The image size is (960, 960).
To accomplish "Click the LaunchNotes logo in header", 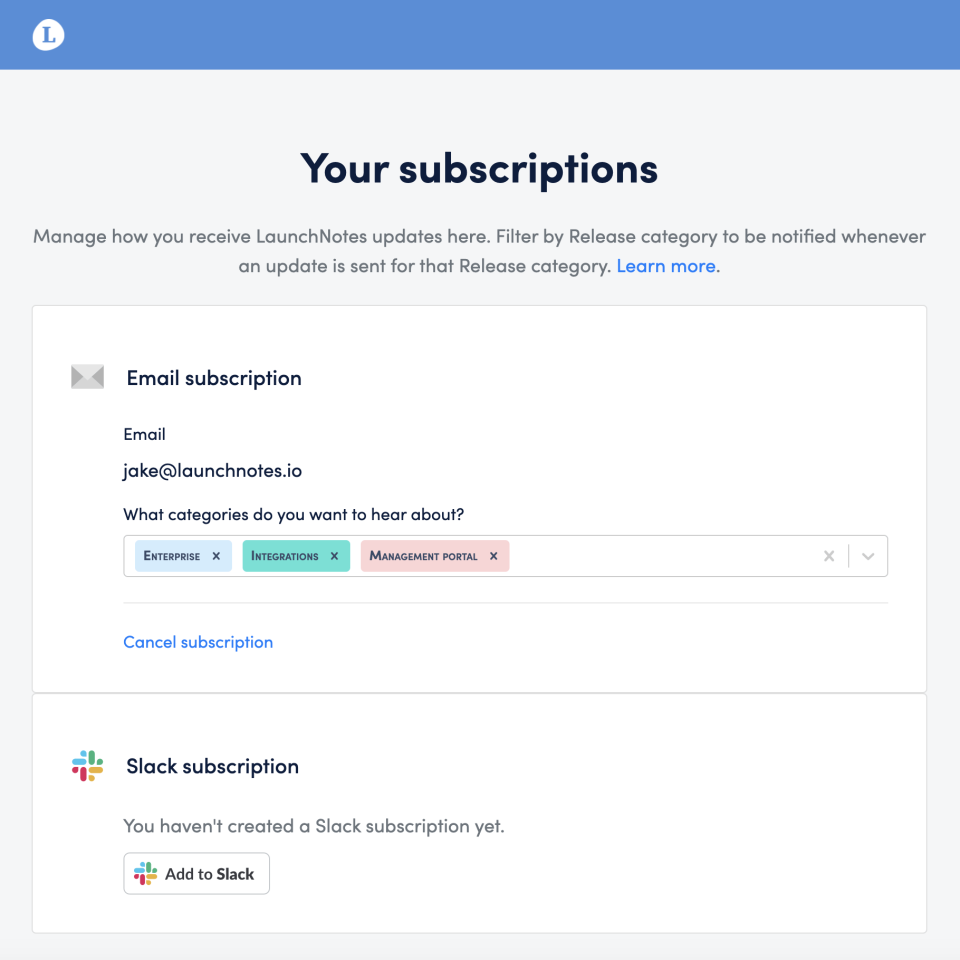I will coord(48,36).
